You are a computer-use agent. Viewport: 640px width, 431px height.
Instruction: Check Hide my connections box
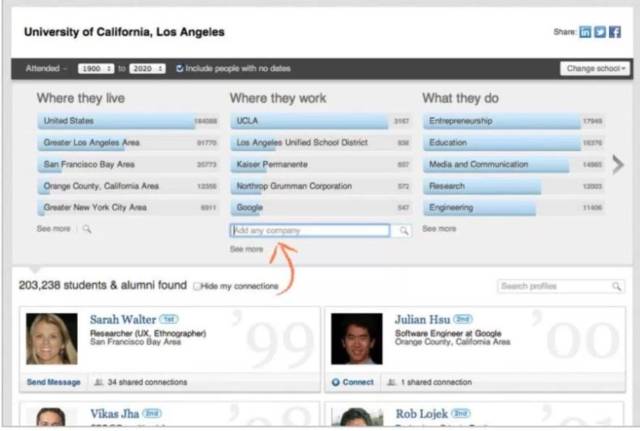(x=197, y=286)
